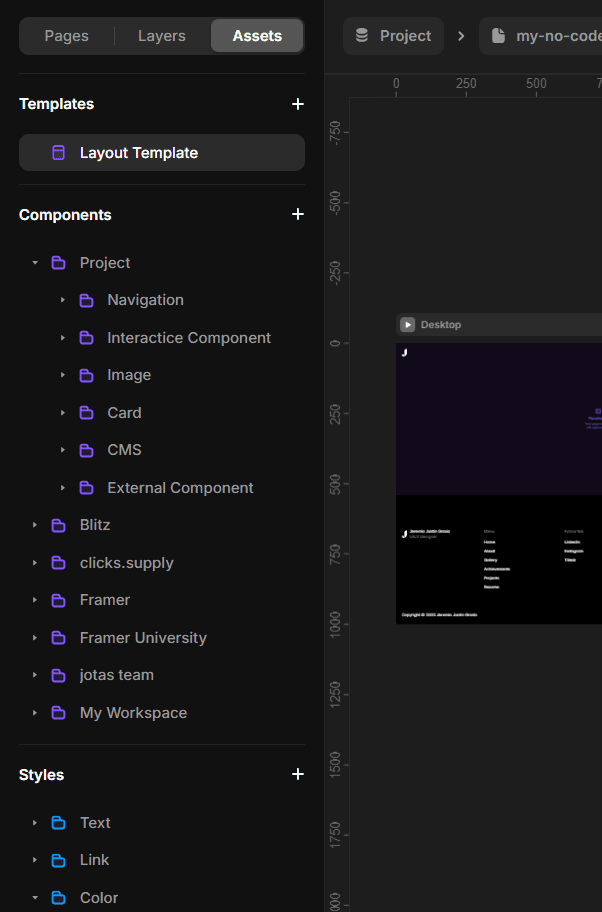Expand the Link styles folder
Image resolution: width=602 pixels, height=912 pixels.
pyautogui.click(x=35, y=860)
